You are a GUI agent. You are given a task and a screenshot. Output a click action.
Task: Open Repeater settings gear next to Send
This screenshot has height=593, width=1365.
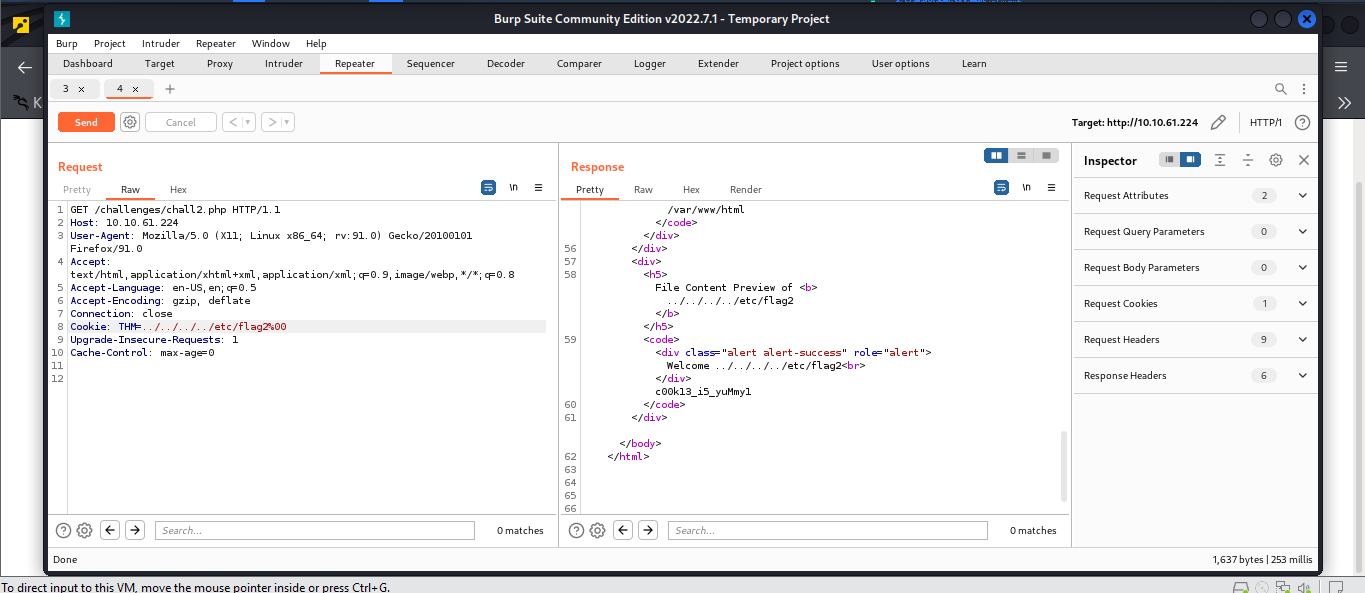point(130,122)
